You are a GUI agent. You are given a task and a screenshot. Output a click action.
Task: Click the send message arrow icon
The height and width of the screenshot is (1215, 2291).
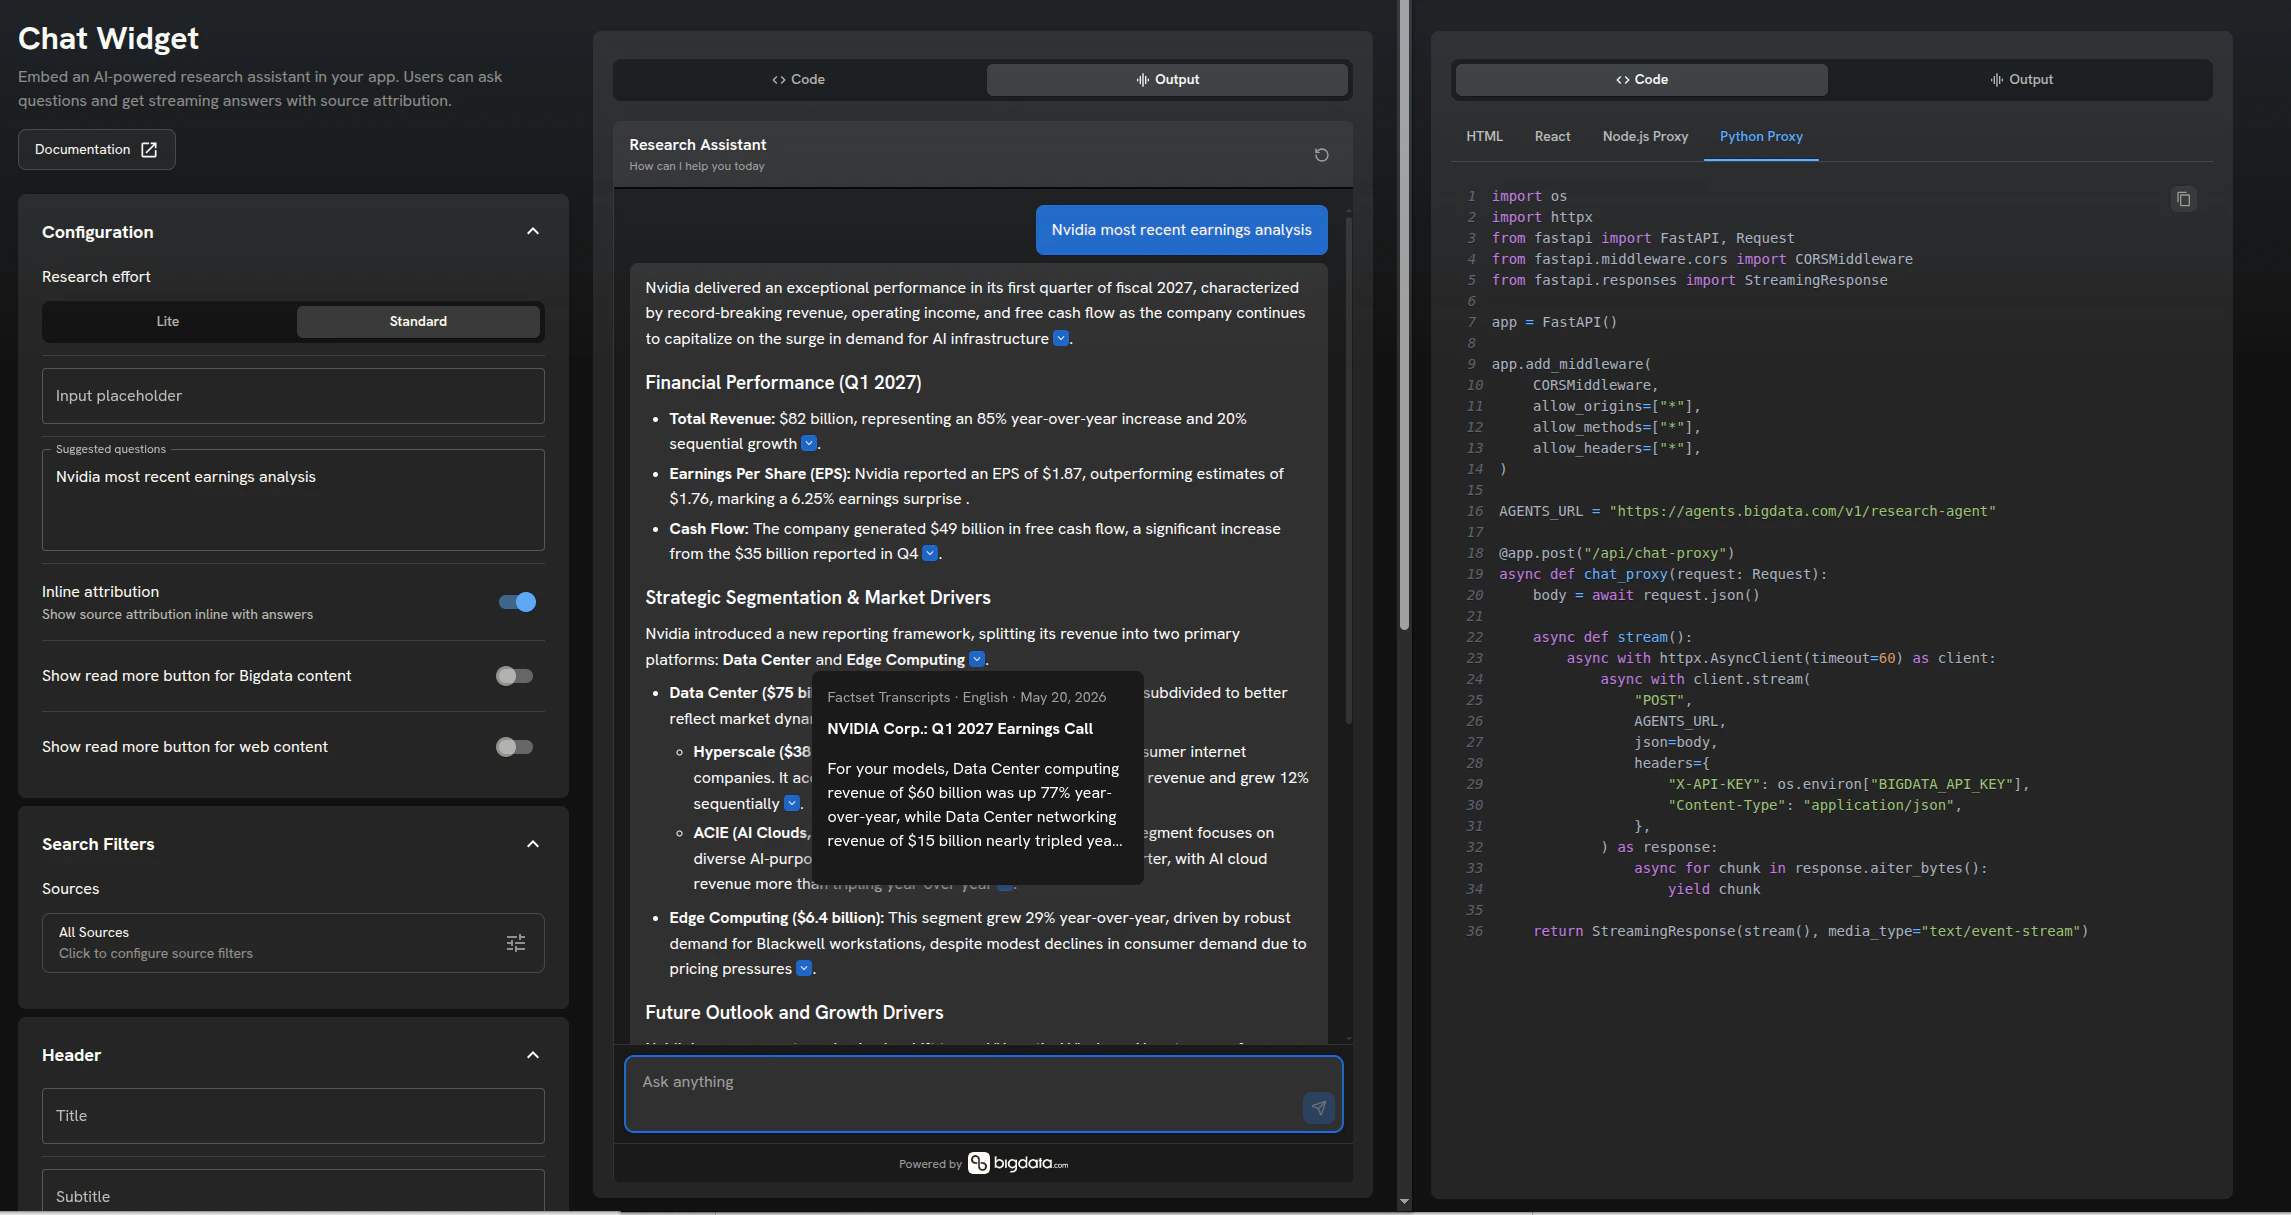(1319, 1107)
